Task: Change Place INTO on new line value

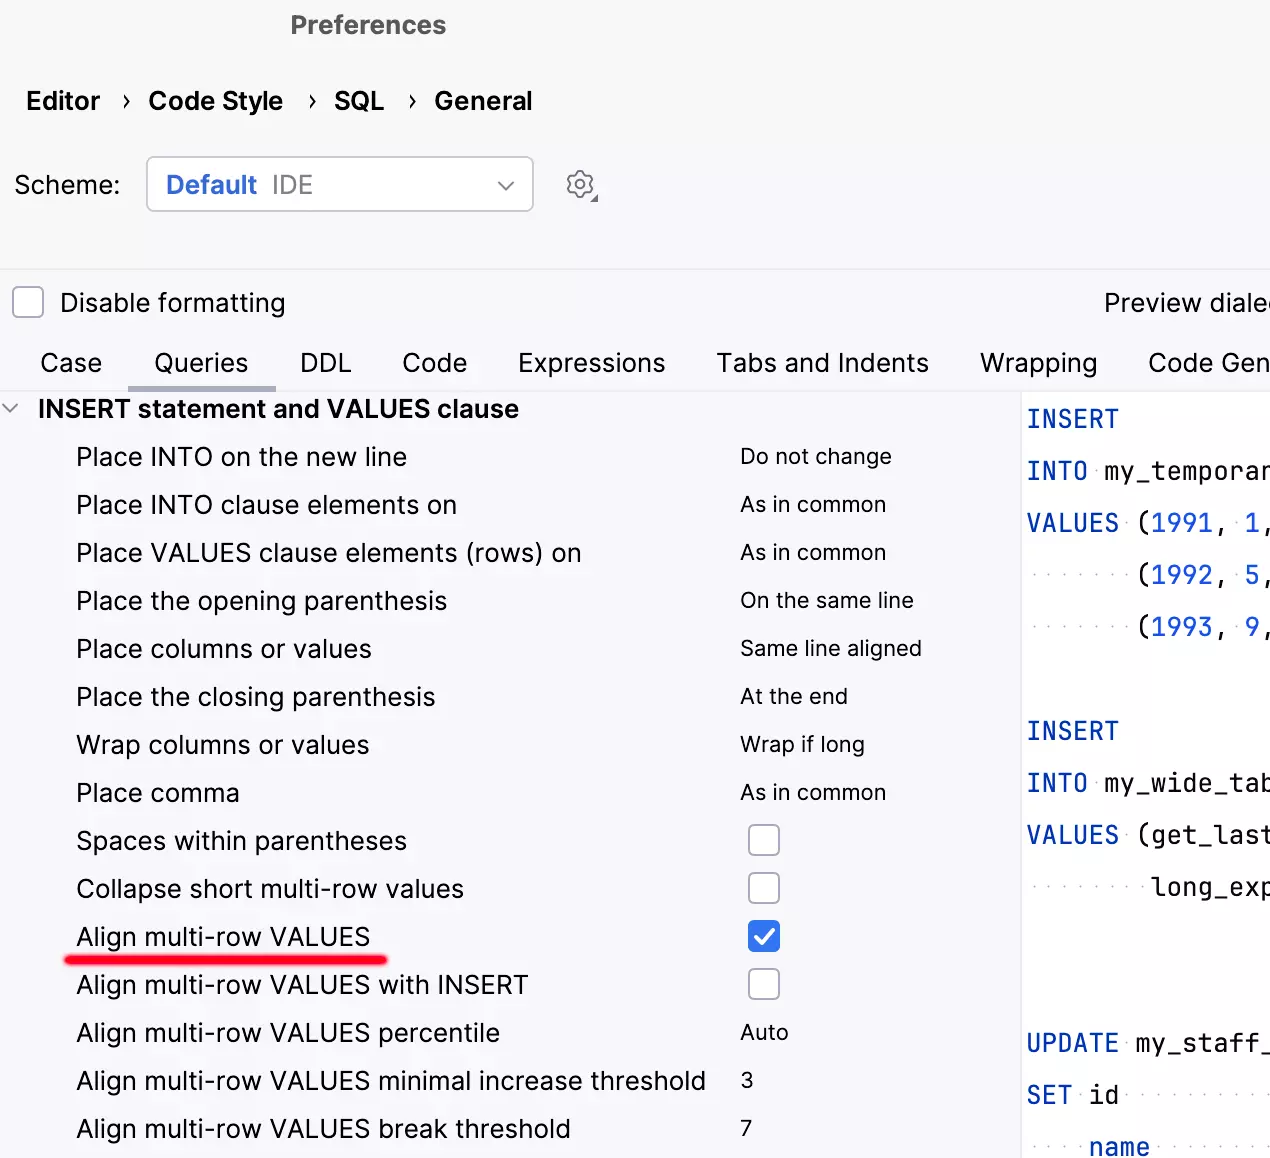Action: 815,457
